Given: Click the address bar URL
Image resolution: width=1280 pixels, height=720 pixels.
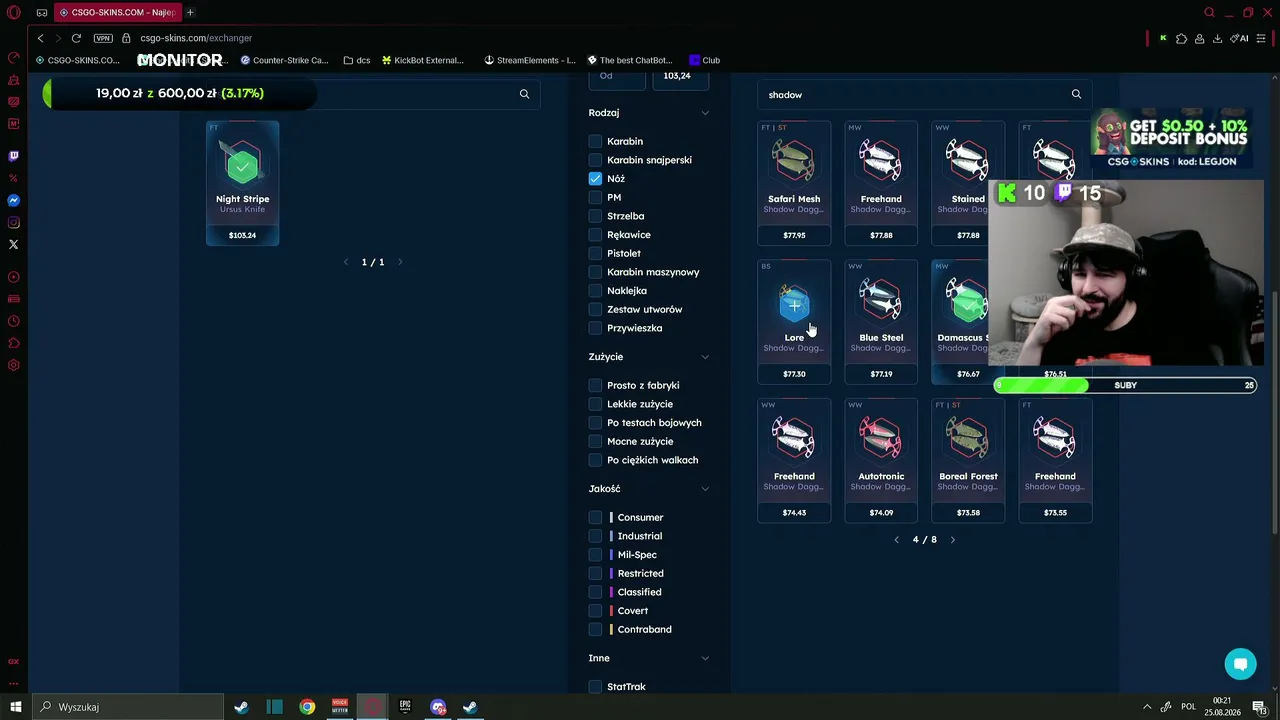Looking at the screenshot, I should [x=196, y=38].
